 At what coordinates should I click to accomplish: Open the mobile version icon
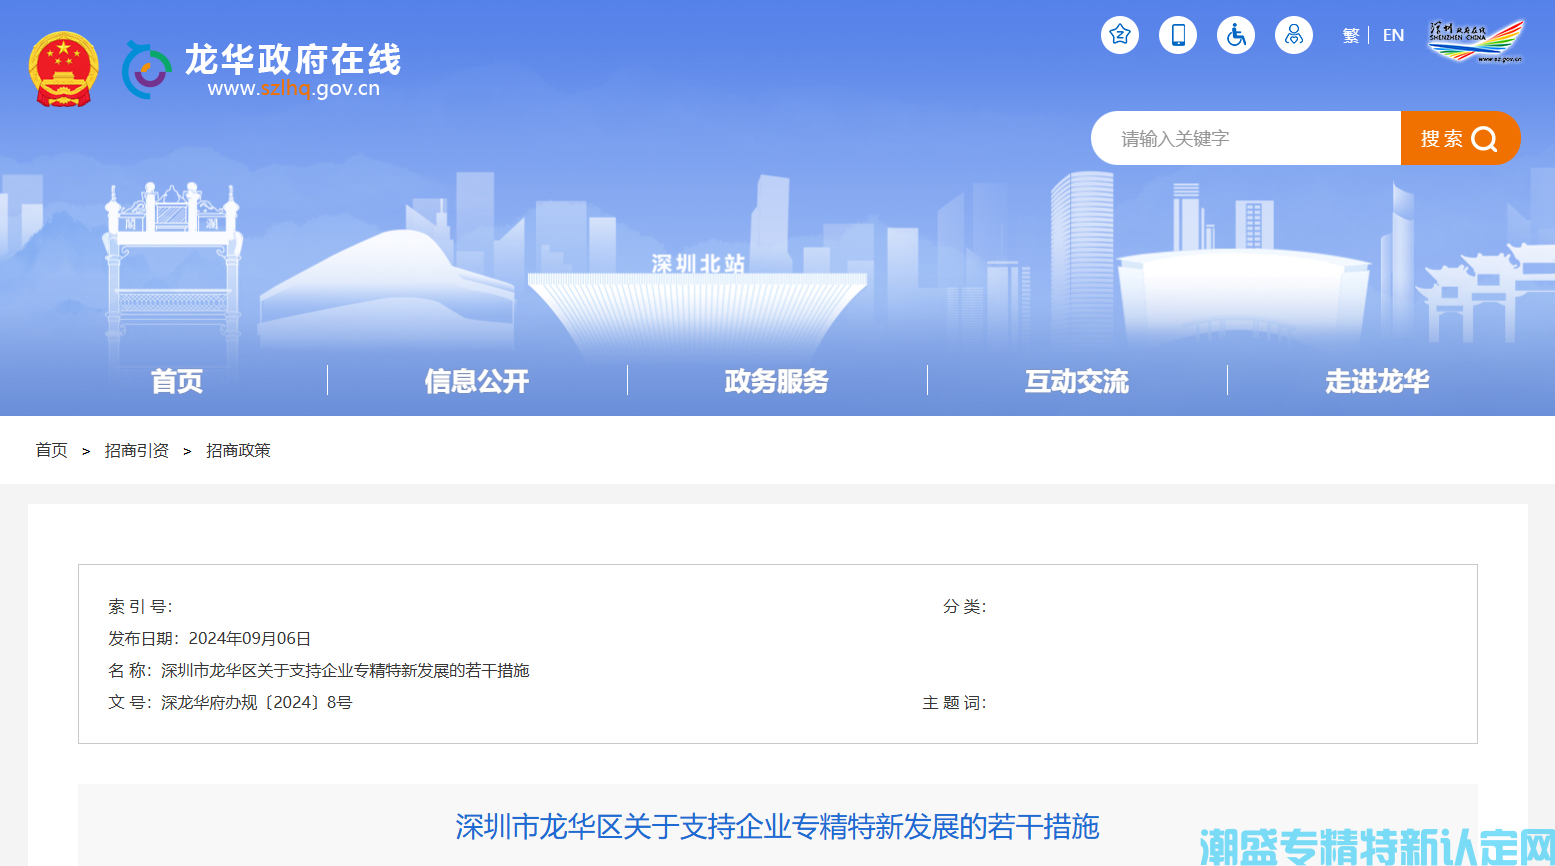1178,35
